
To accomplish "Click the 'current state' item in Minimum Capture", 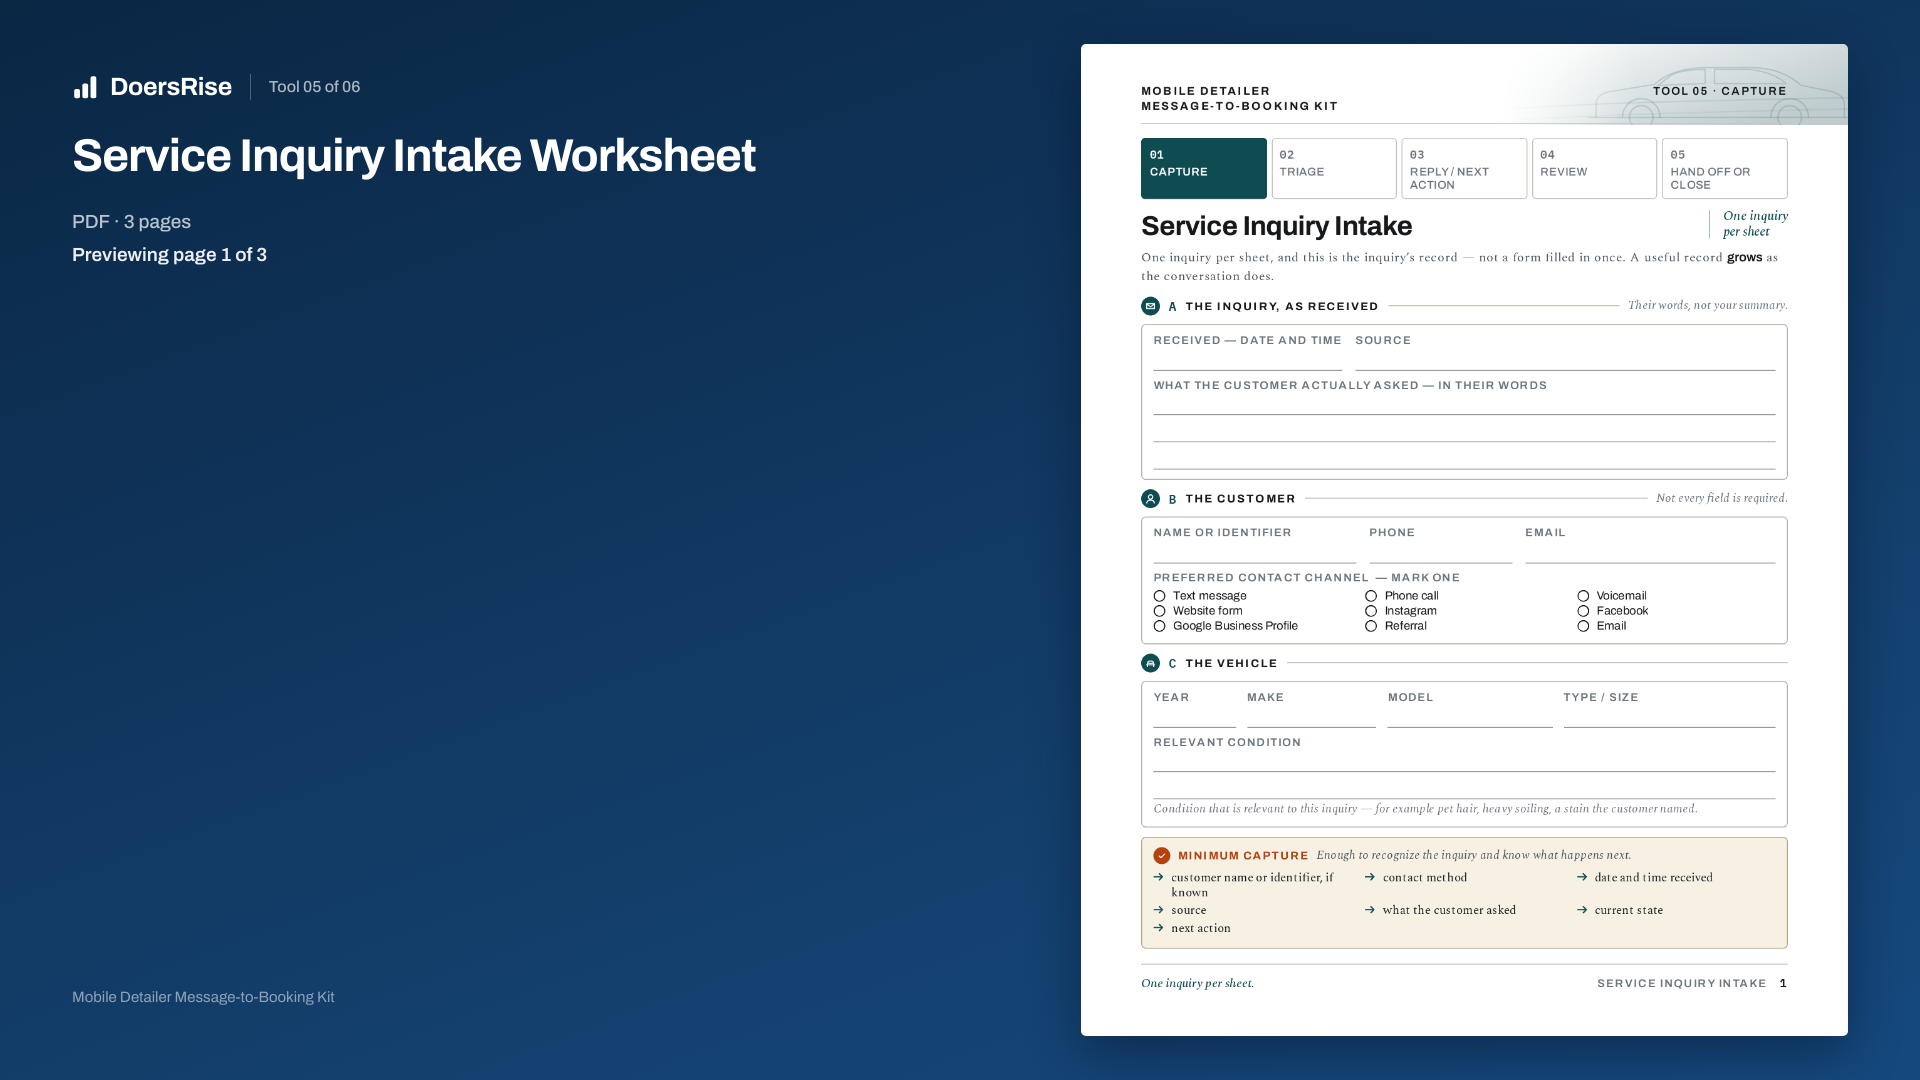I will tap(1628, 910).
